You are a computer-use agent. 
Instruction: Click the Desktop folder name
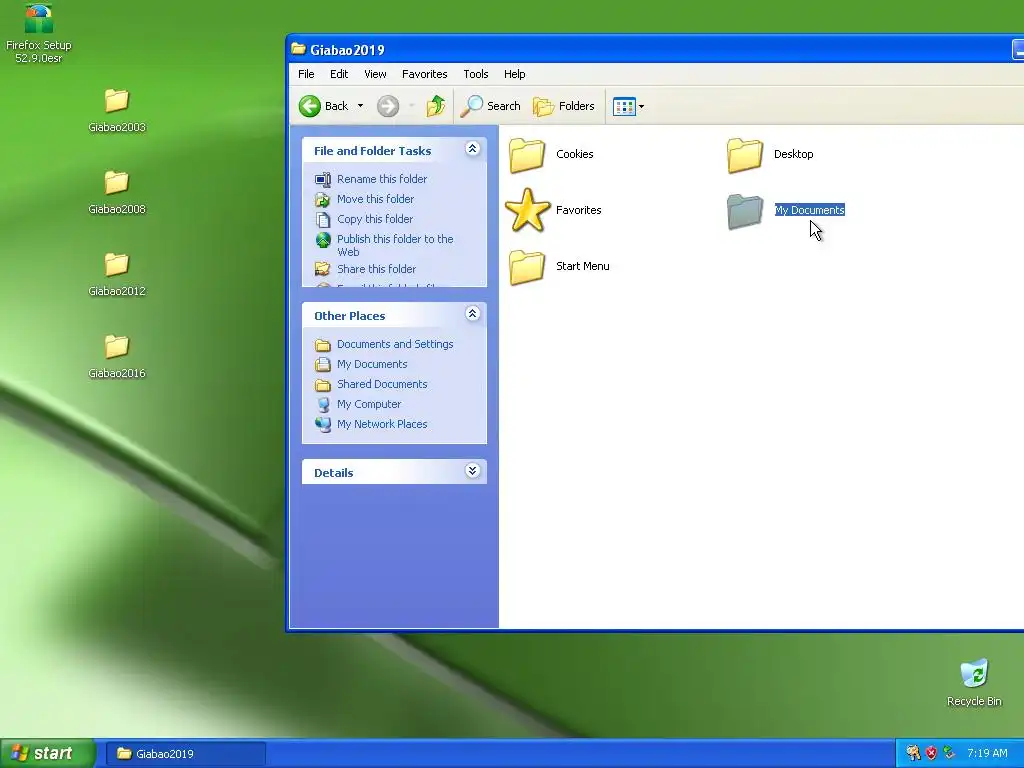click(x=793, y=154)
